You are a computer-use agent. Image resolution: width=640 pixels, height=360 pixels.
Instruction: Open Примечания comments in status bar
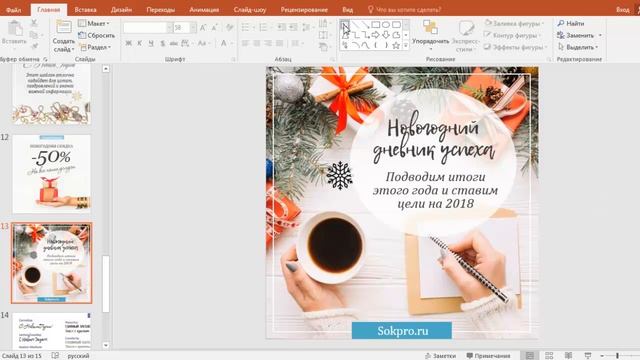tap(488, 356)
